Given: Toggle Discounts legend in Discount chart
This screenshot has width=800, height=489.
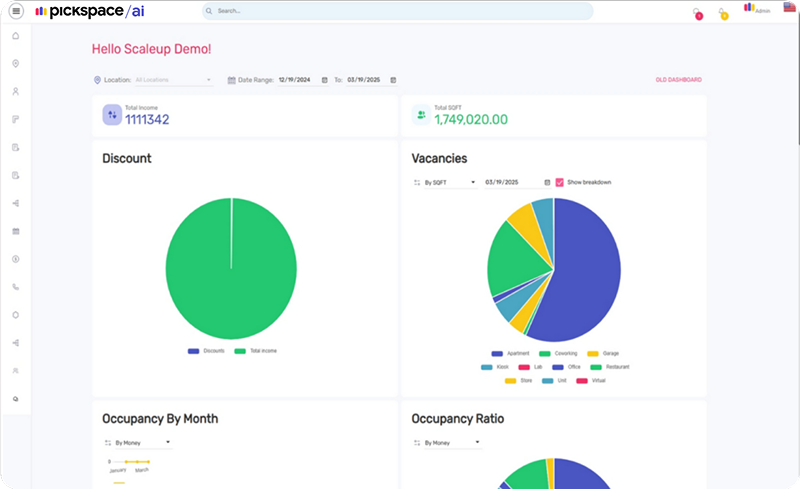Looking at the screenshot, I should (x=206, y=351).
